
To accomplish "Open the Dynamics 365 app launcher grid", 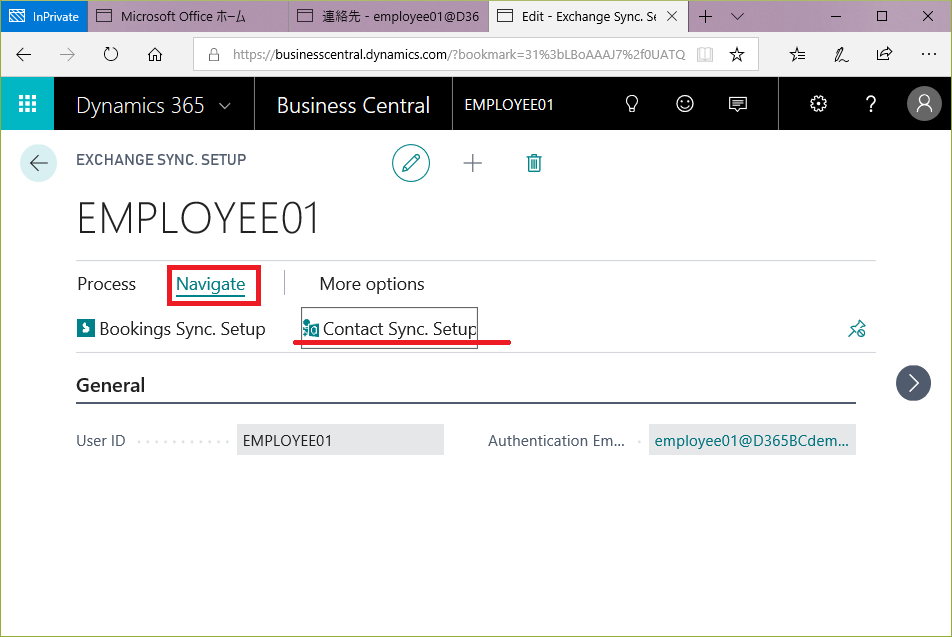I will point(27,104).
